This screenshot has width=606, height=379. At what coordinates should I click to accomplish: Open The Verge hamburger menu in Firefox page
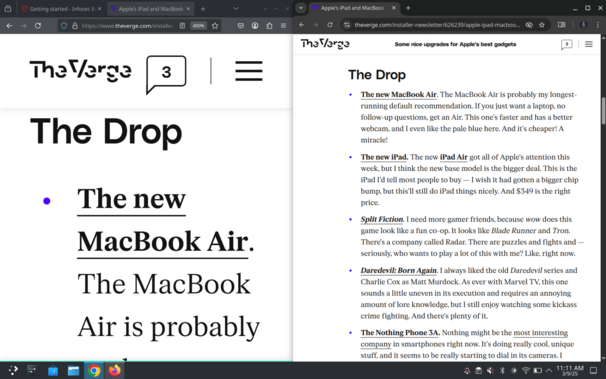249,71
